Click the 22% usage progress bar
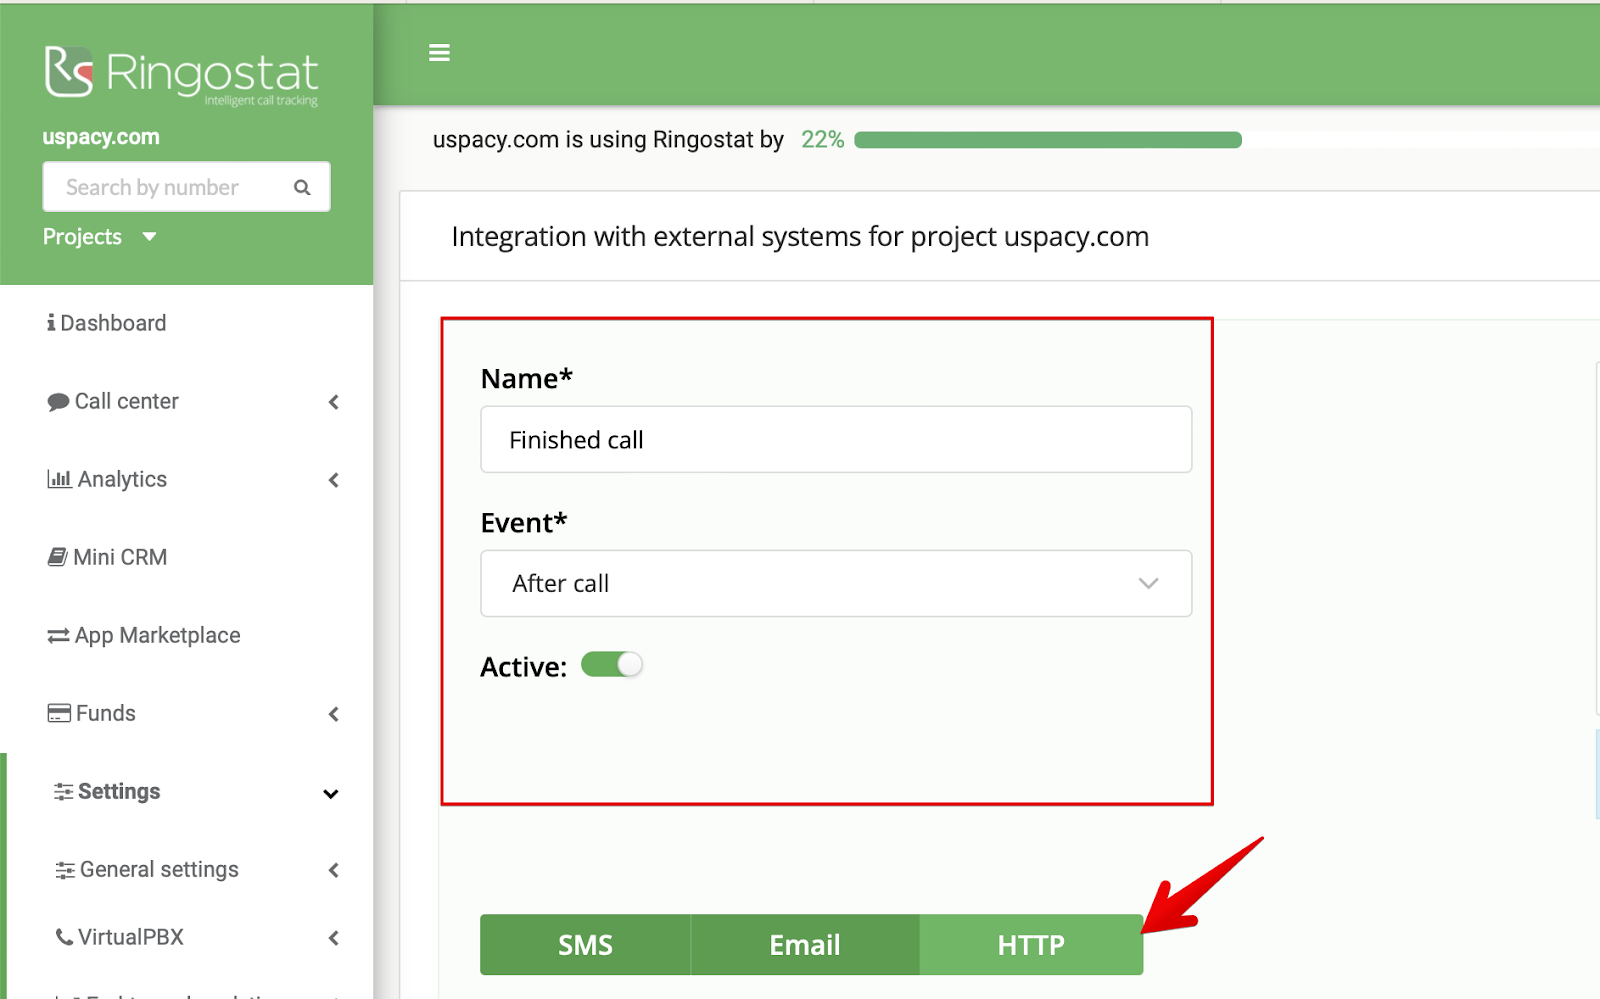 click(x=1048, y=140)
